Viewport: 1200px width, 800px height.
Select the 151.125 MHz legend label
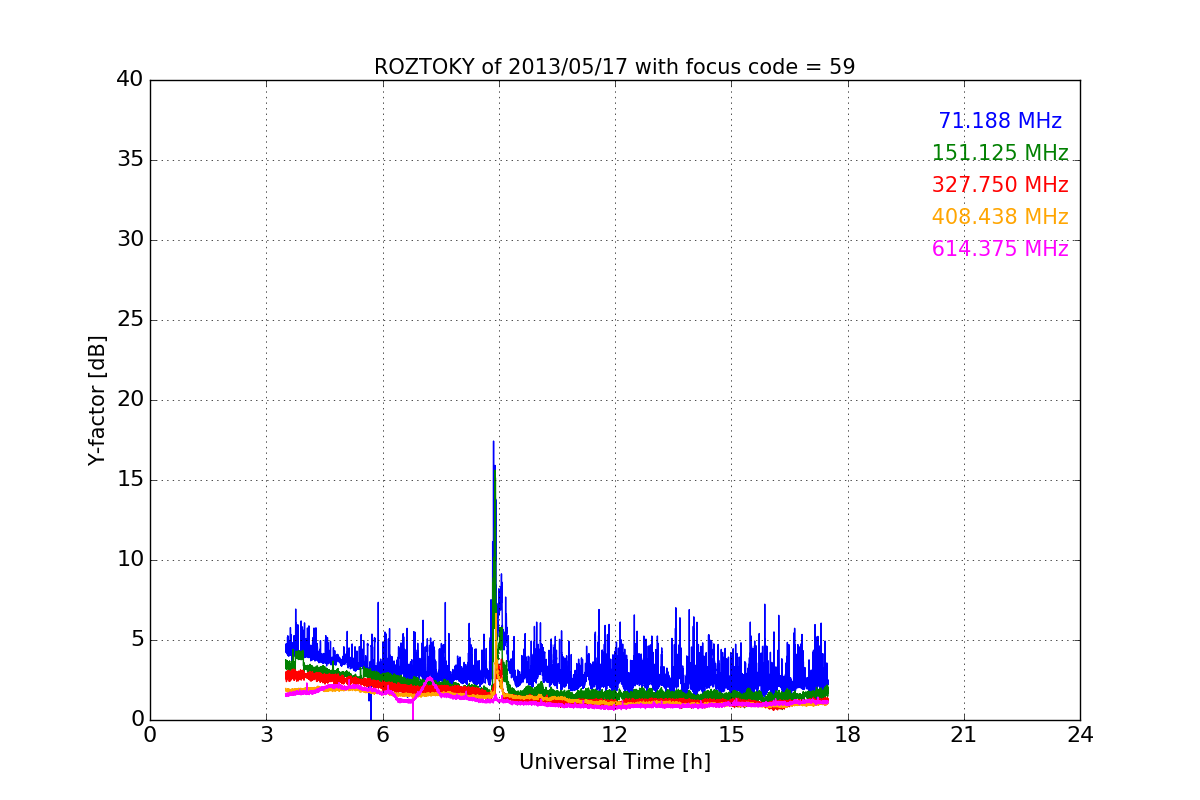point(1000,153)
